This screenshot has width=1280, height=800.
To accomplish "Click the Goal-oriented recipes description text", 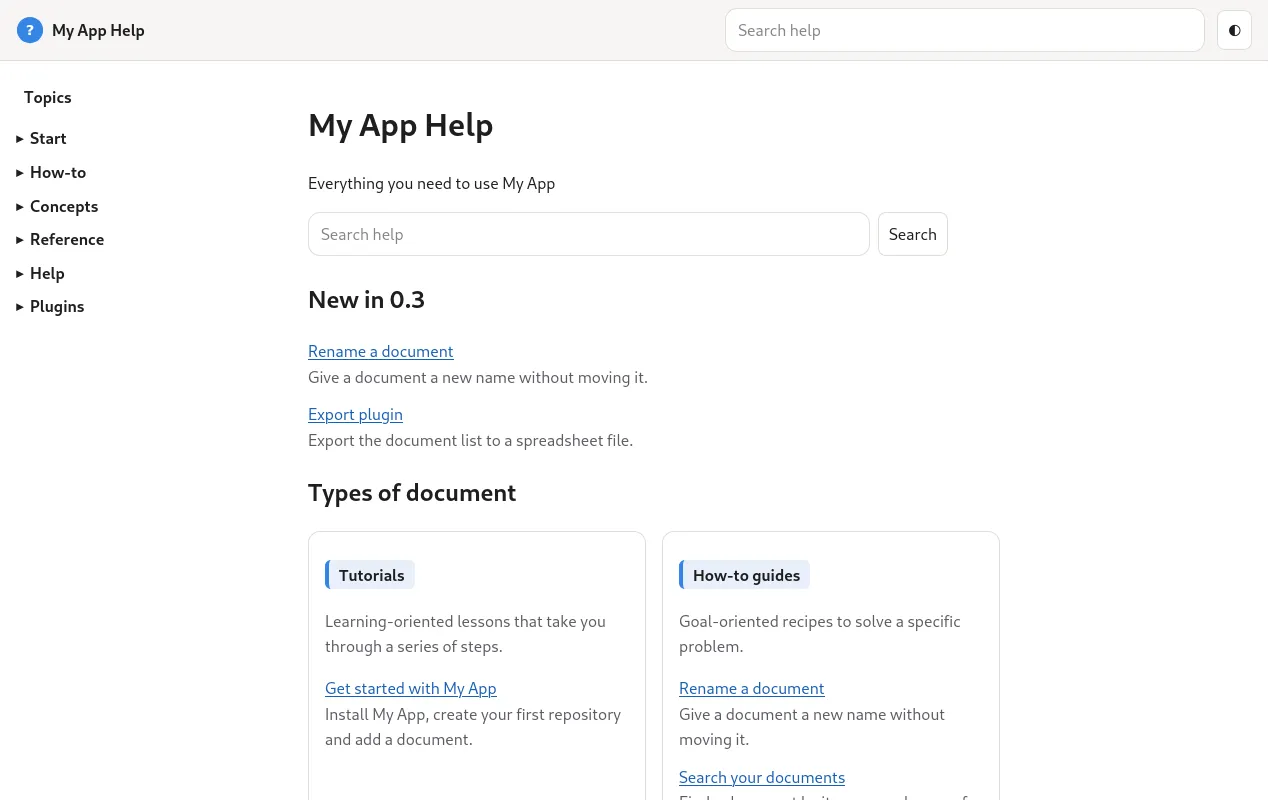I will (x=819, y=634).
